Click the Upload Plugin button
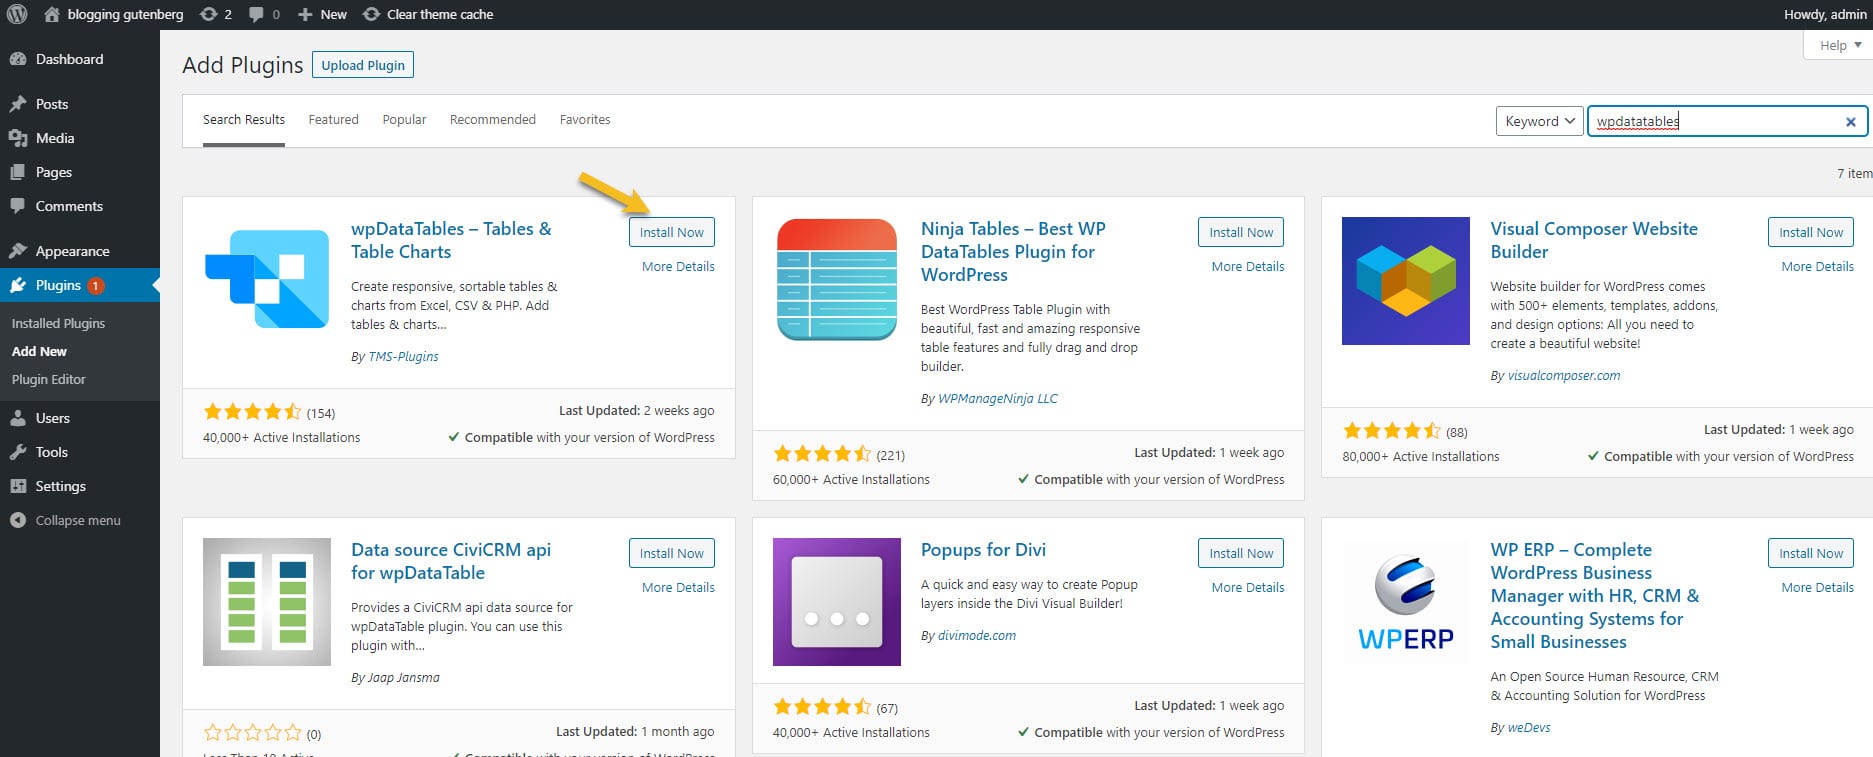The height and width of the screenshot is (757, 1873). [x=363, y=65]
